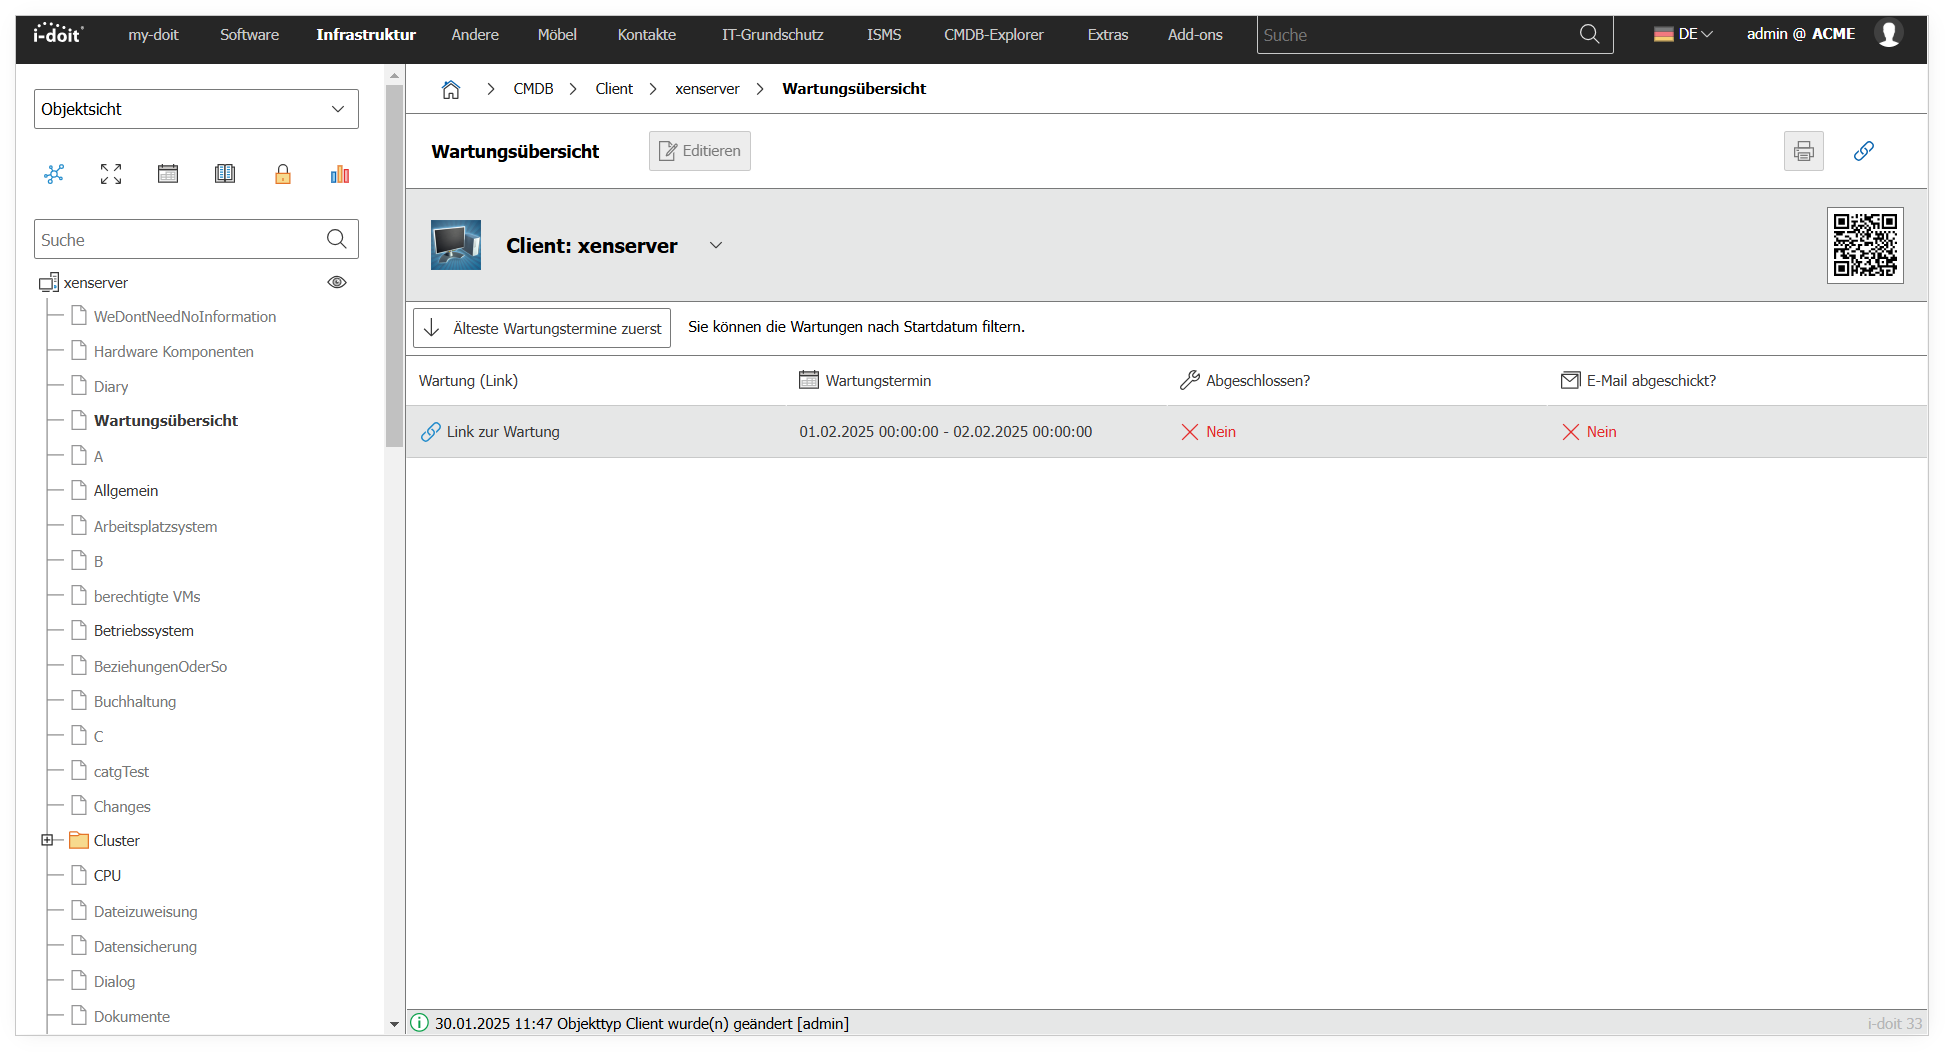Click the orange lock icon
This screenshot has width=1945, height=1052.
[x=283, y=174]
